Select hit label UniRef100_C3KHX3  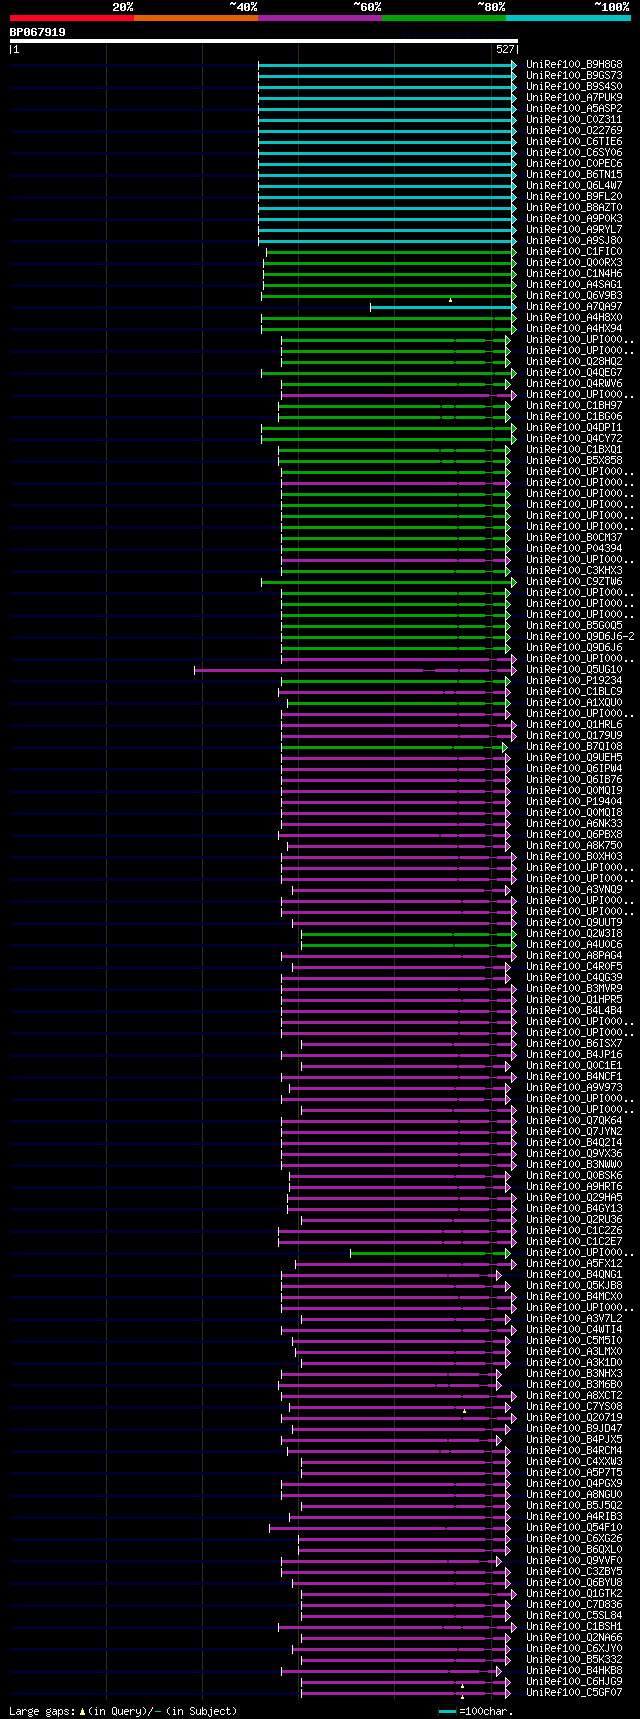point(574,570)
